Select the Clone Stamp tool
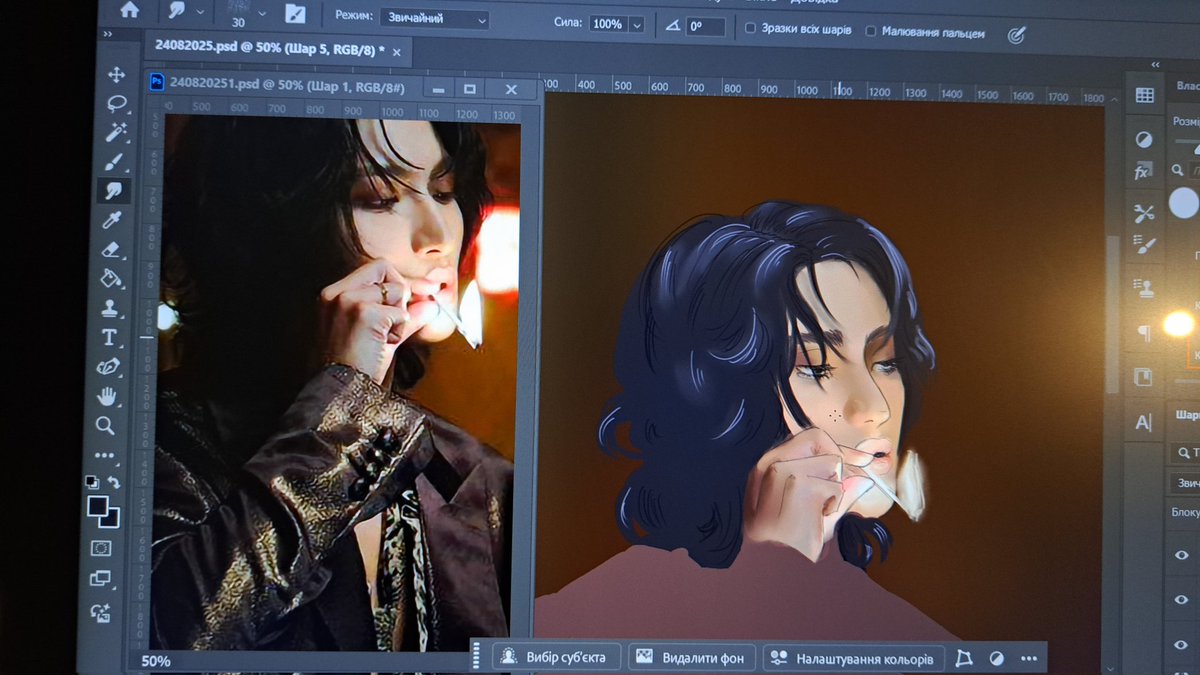The height and width of the screenshot is (675, 1200). click(110, 308)
